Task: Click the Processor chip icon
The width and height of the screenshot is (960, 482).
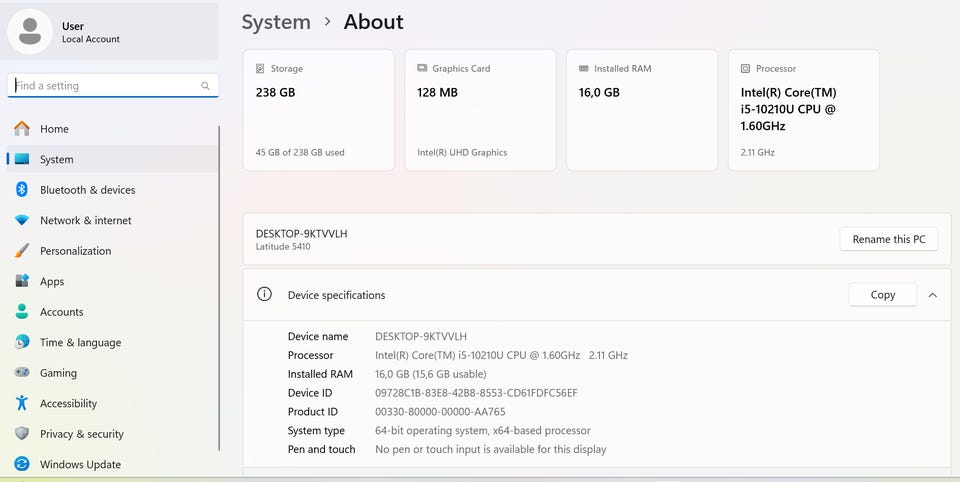Action: click(x=745, y=69)
